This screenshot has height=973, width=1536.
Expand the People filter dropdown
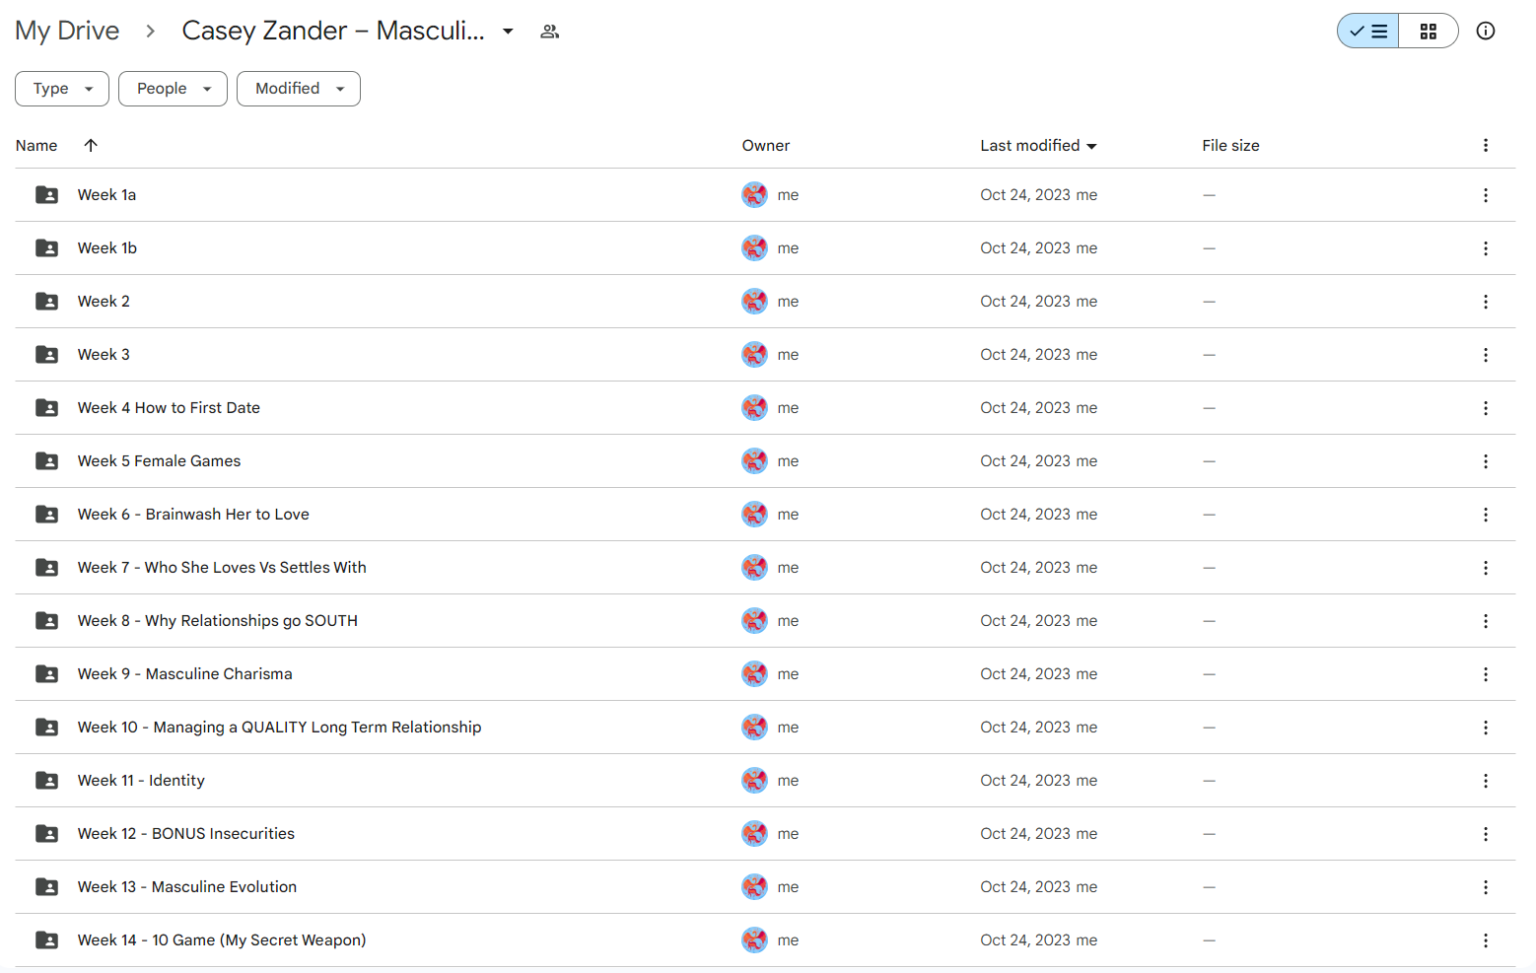pos(173,89)
